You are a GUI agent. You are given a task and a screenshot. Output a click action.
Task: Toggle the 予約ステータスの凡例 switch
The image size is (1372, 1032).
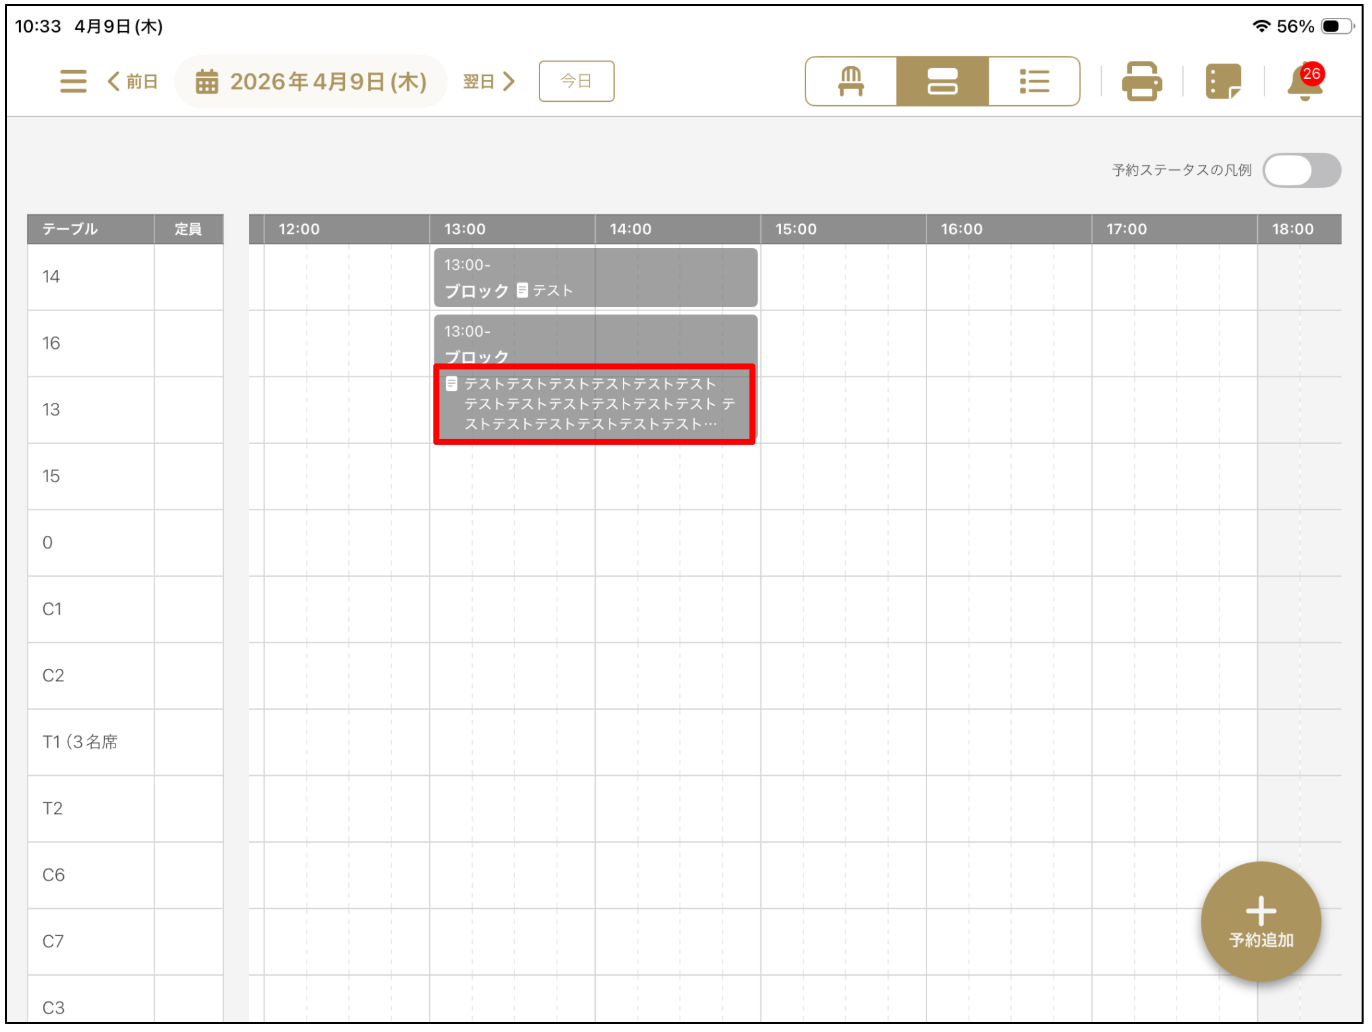tap(1301, 170)
